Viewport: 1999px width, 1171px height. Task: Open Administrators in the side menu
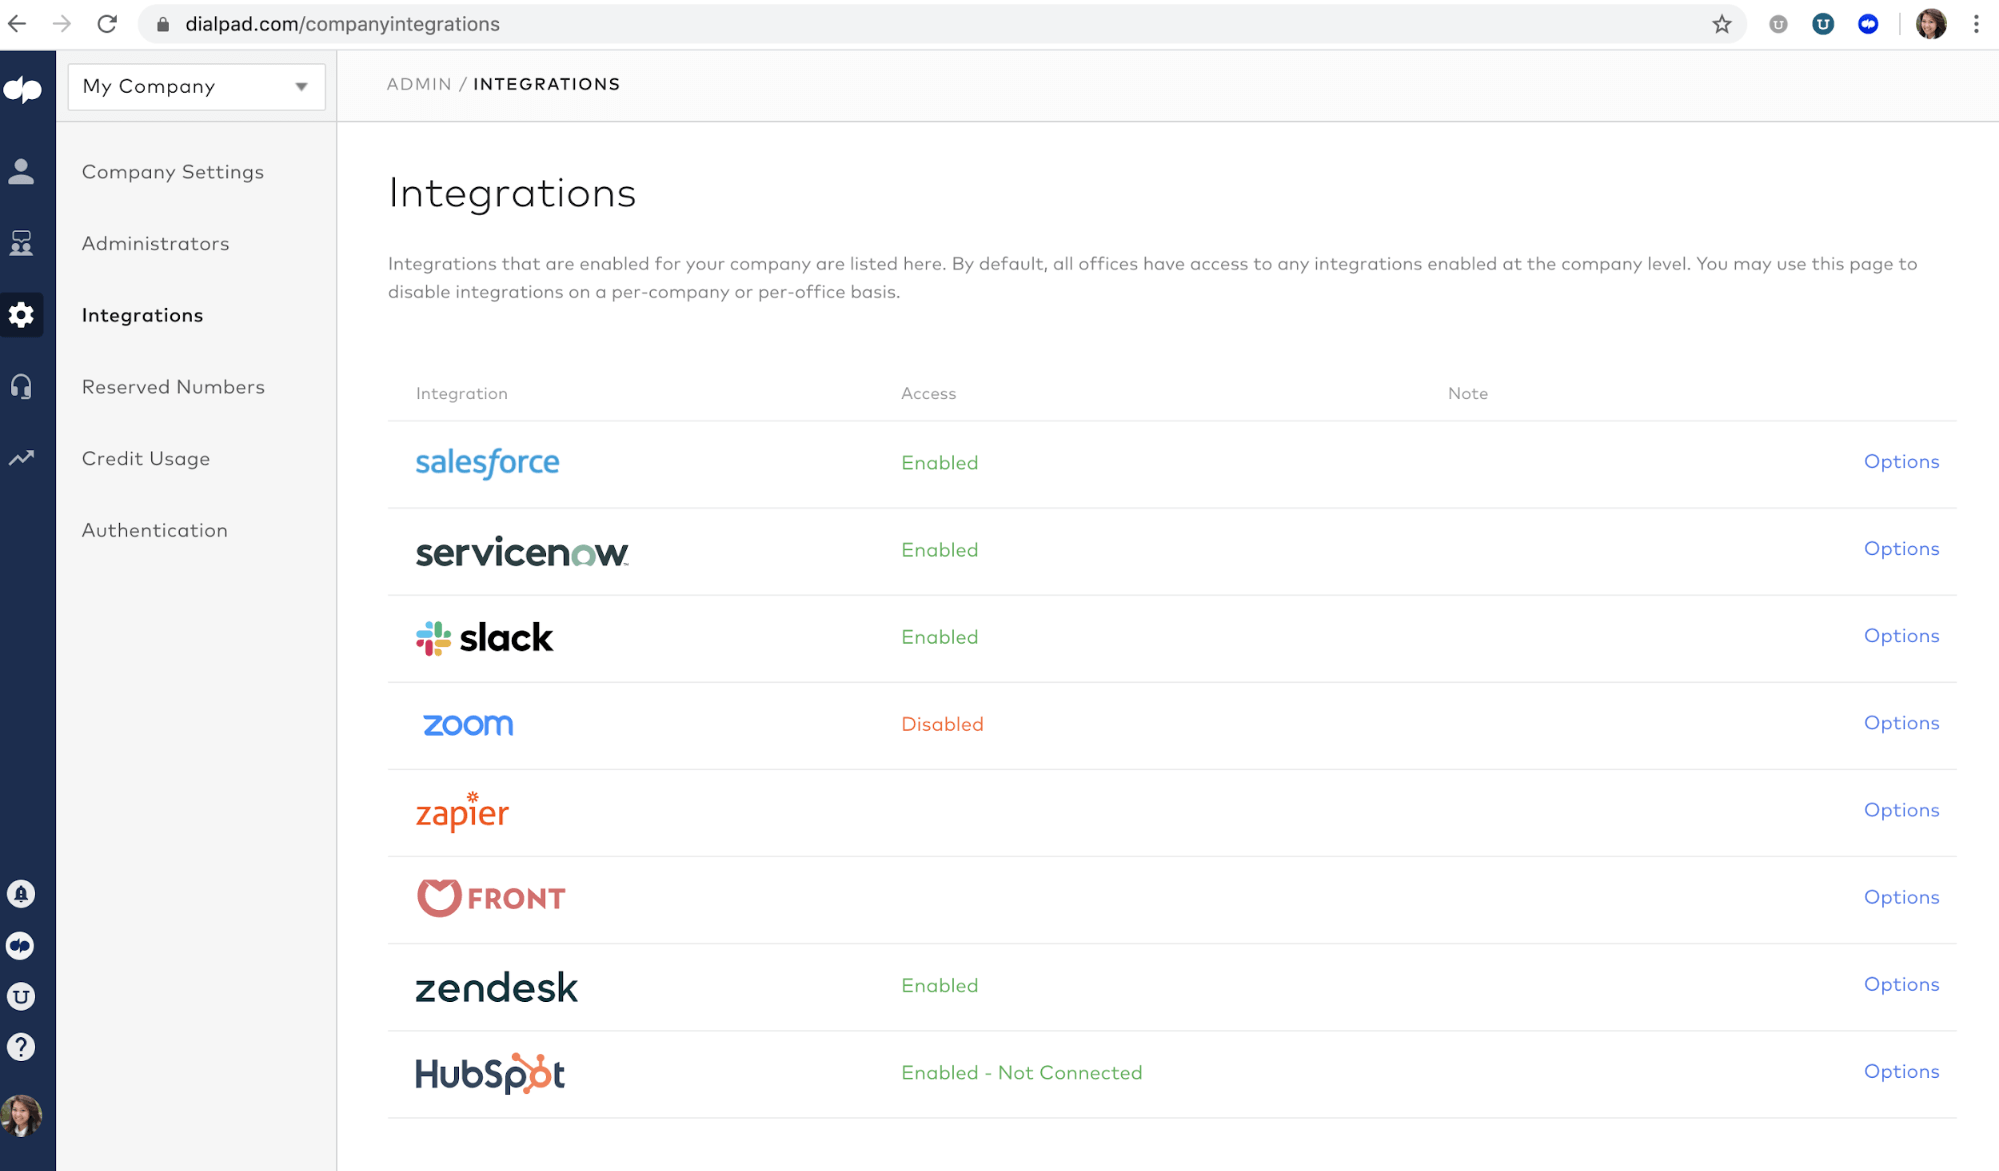pyautogui.click(x=155, y=244)
